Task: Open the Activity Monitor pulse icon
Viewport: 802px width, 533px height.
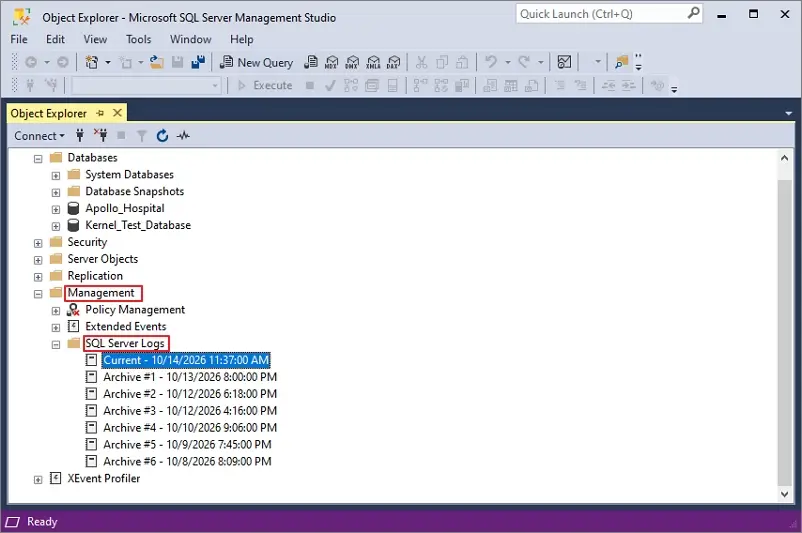Action: click(x=183, y=136)
